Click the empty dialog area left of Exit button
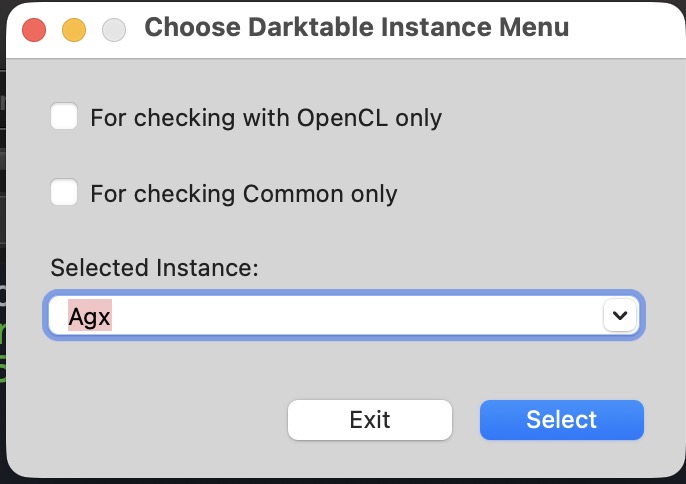This screenshot has height=484, width=686. [x=160, y=420]
